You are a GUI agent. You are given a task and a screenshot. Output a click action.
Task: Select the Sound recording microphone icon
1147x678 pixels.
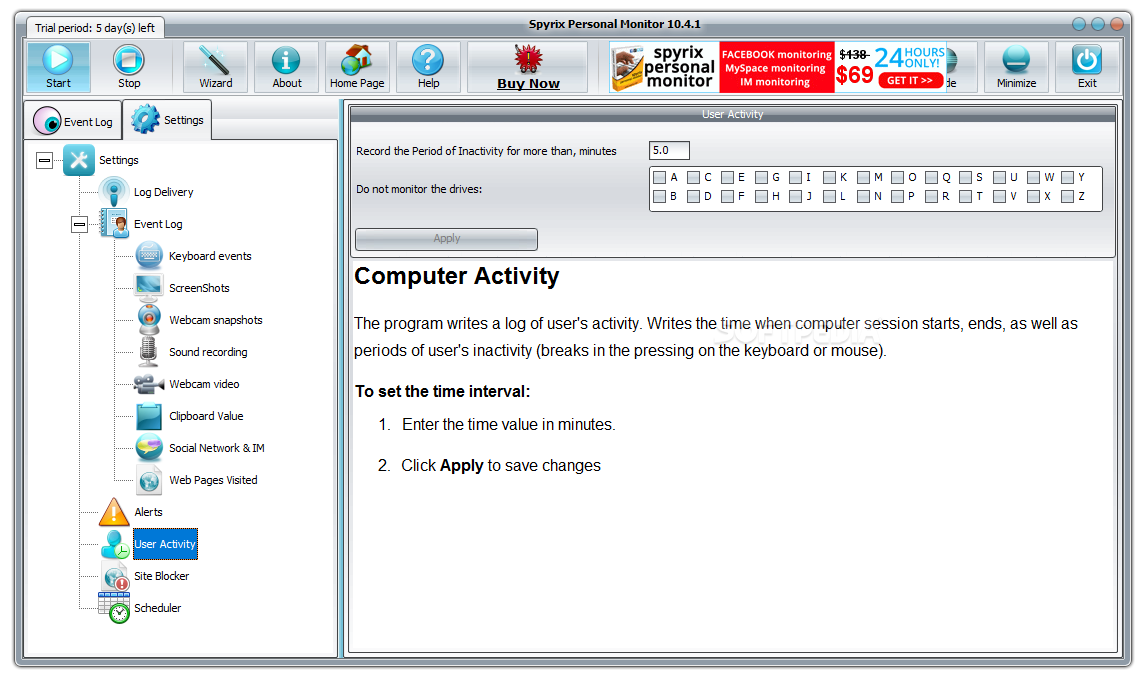[x=148, y=352]
